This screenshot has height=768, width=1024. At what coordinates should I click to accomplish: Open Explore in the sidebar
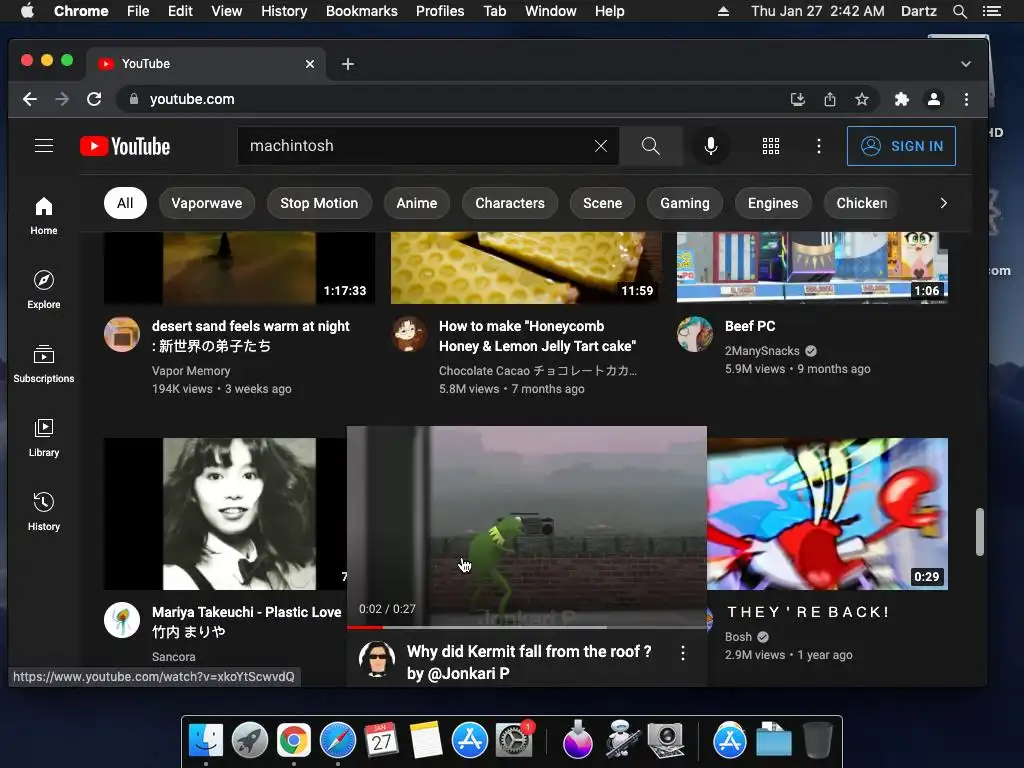pos(44,289)
